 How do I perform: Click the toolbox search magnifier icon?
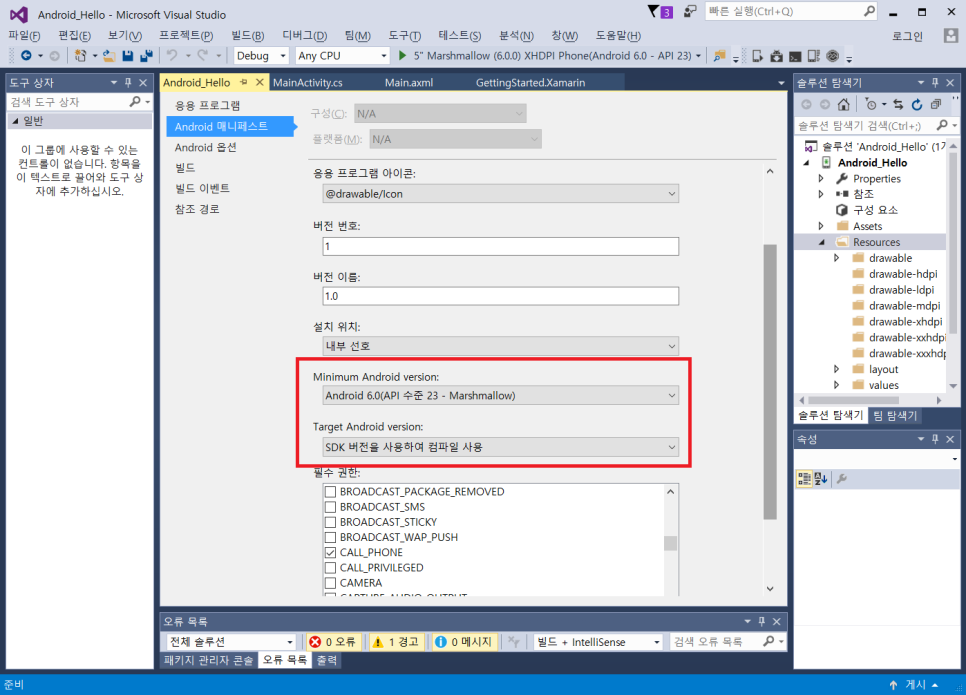coord(135,102)
